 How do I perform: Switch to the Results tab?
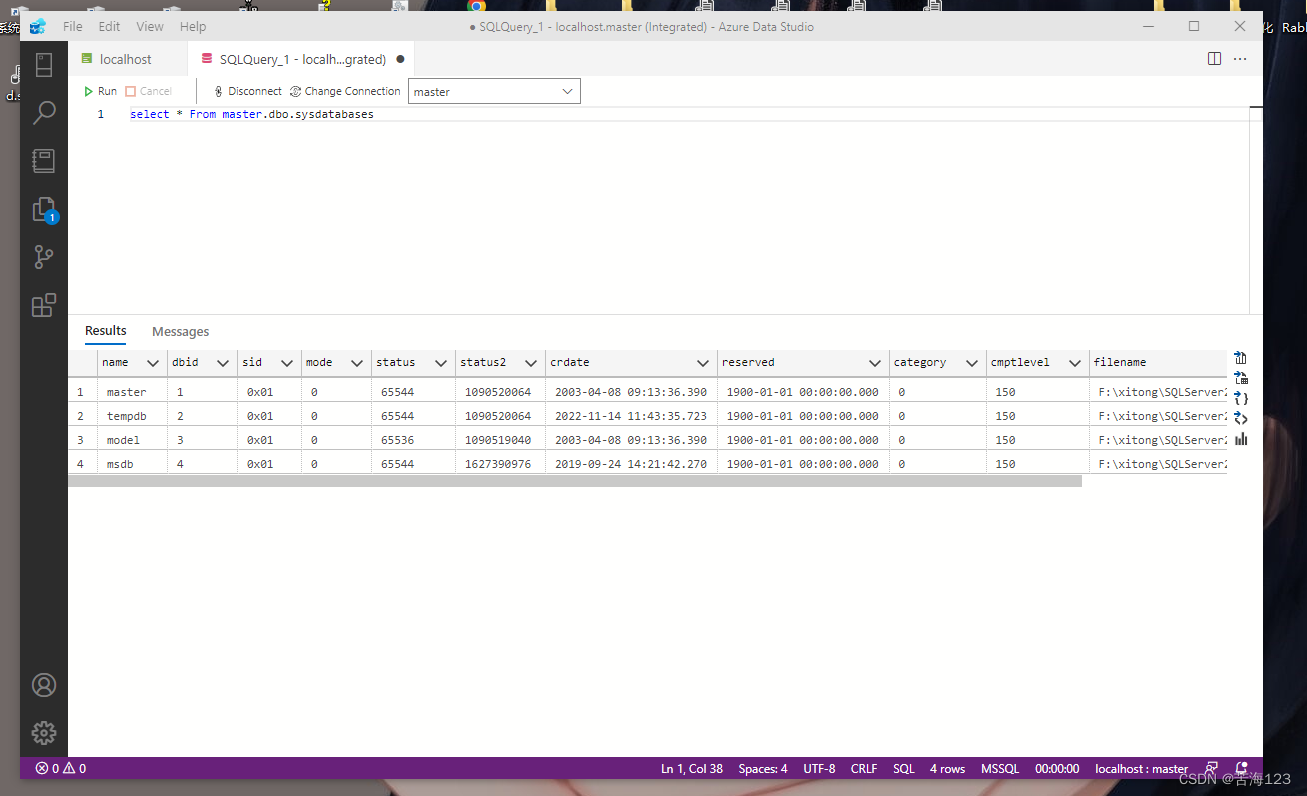106,331
